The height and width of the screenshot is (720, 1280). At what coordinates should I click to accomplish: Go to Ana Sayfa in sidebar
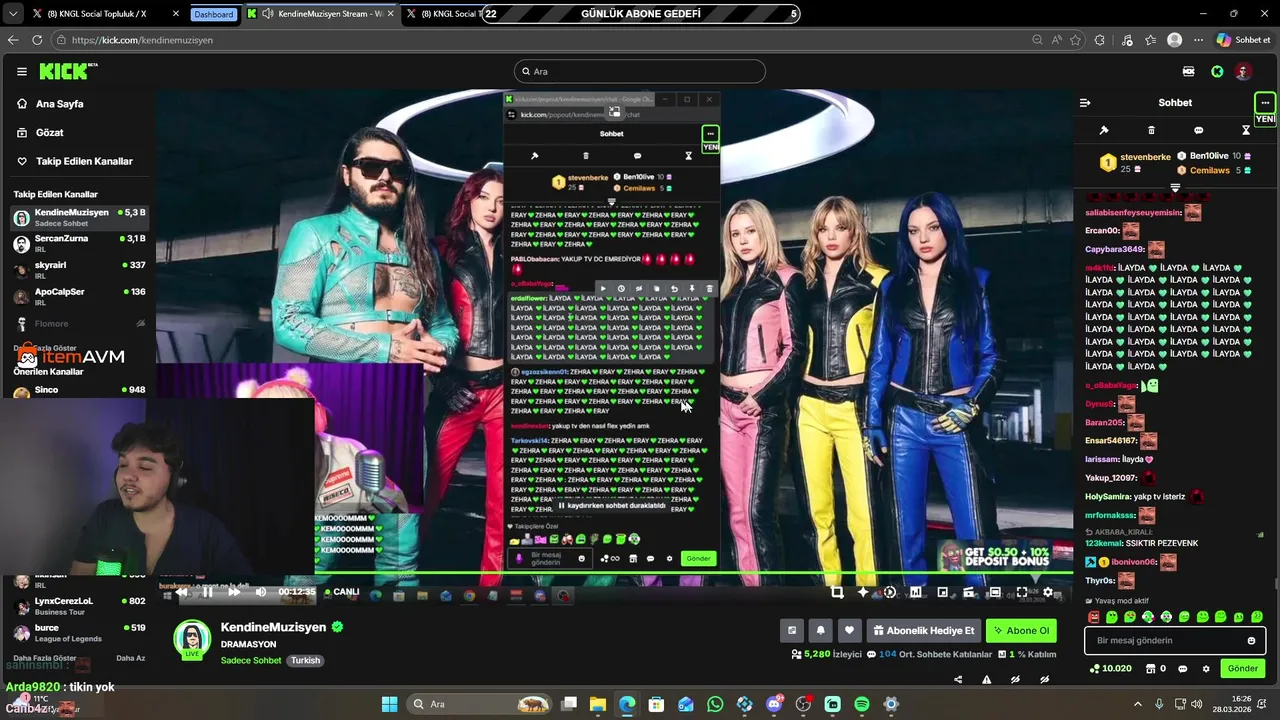click(x=59, y=104)
